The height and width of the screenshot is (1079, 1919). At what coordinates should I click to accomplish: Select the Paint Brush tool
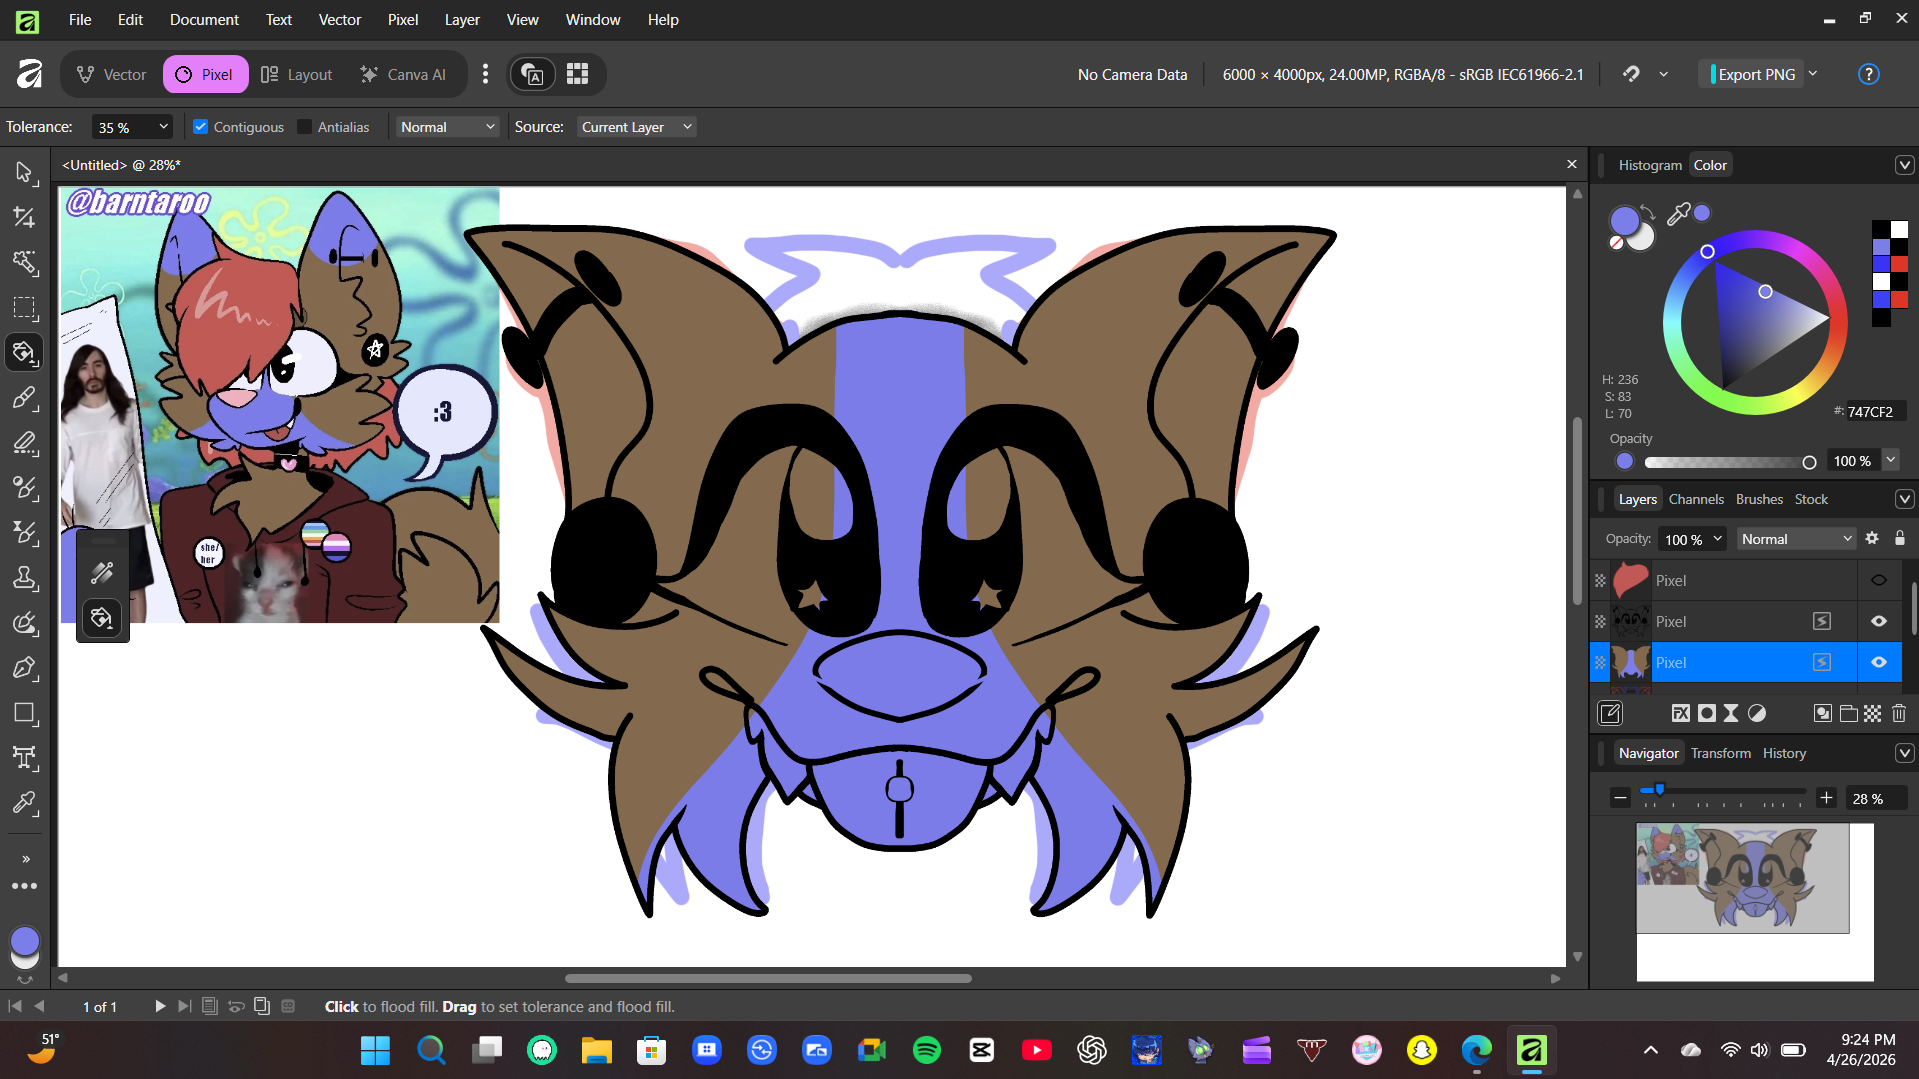click(x=24, y=397)
